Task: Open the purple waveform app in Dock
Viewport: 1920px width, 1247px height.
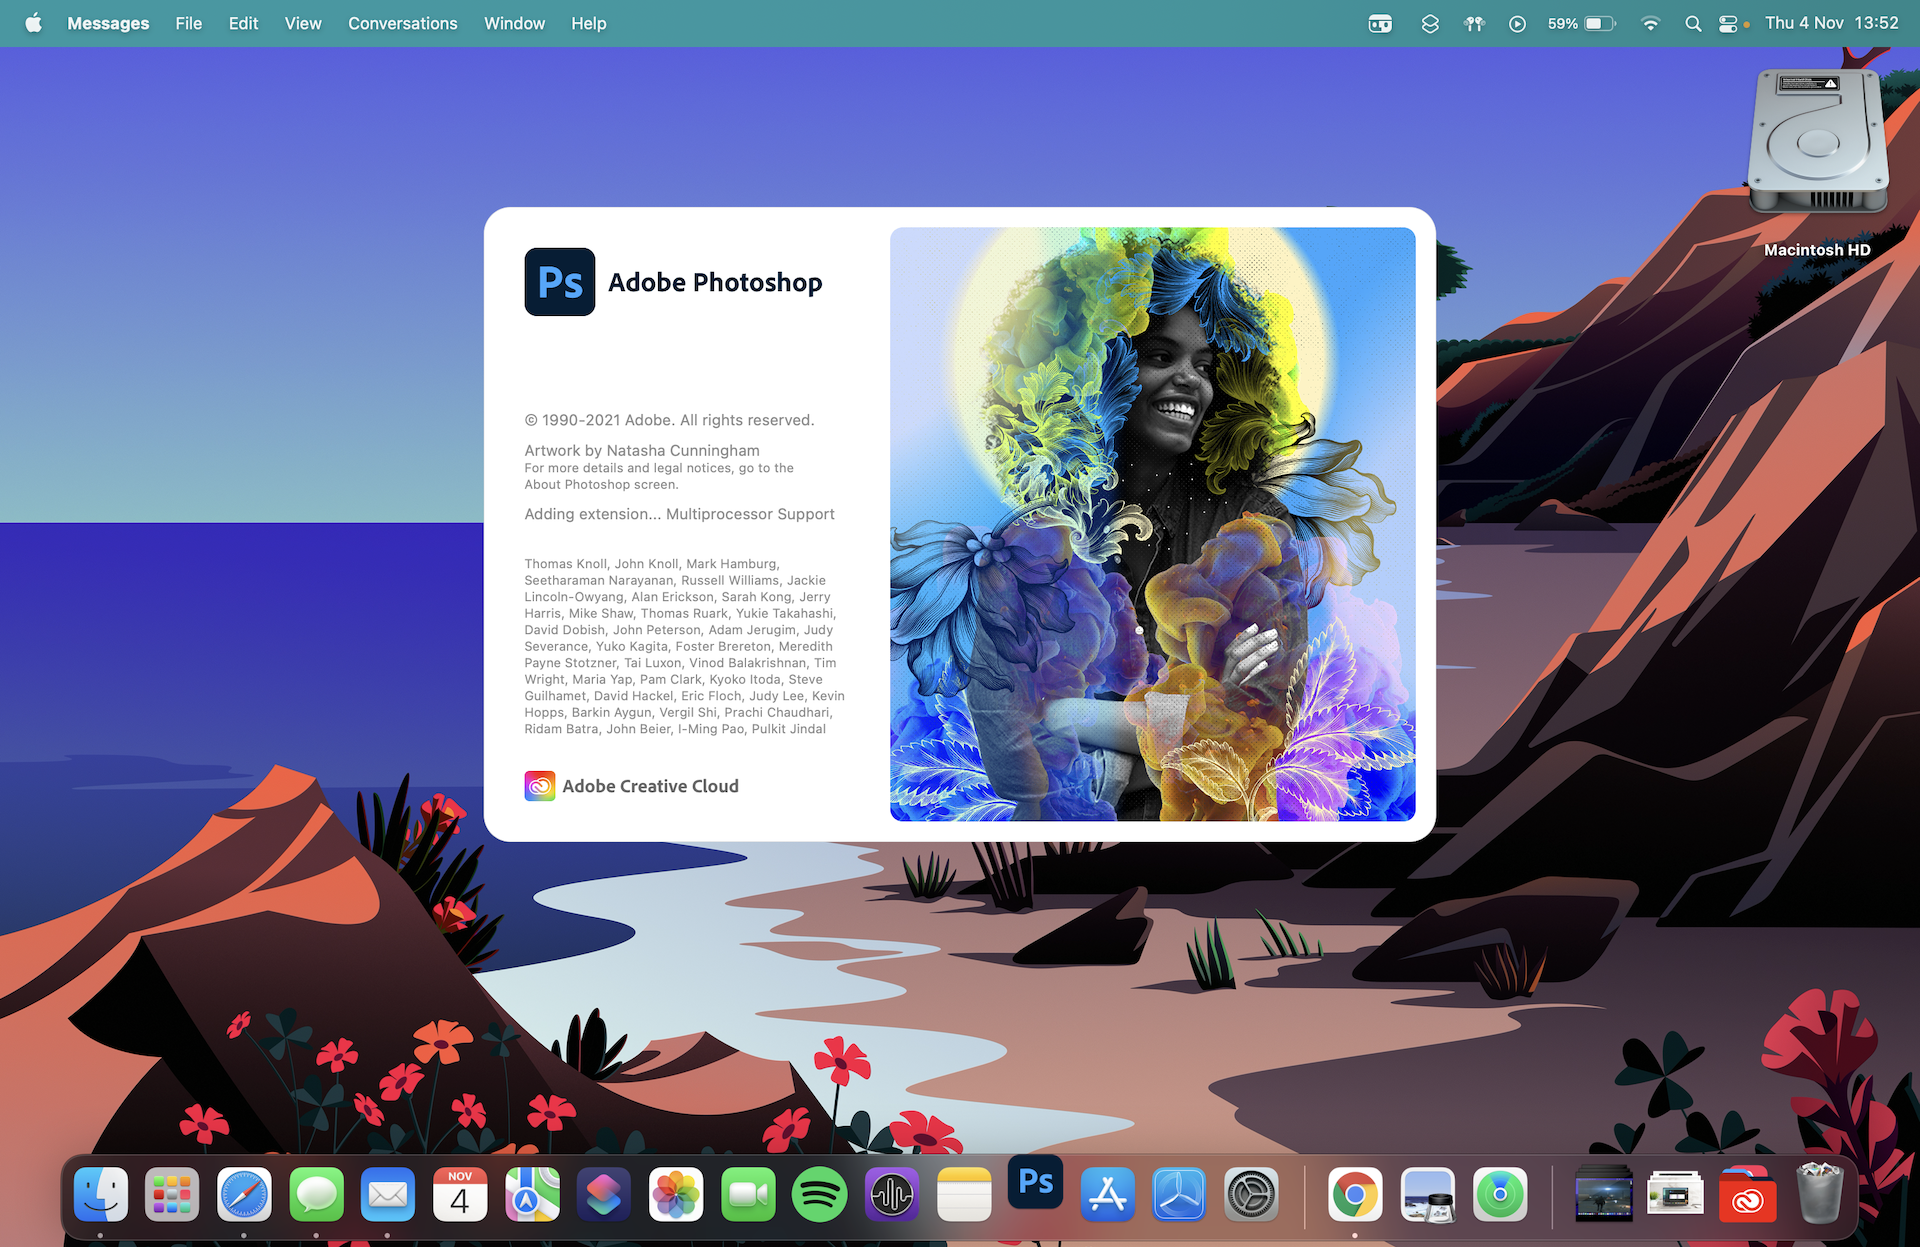Action: [892, 1194]
